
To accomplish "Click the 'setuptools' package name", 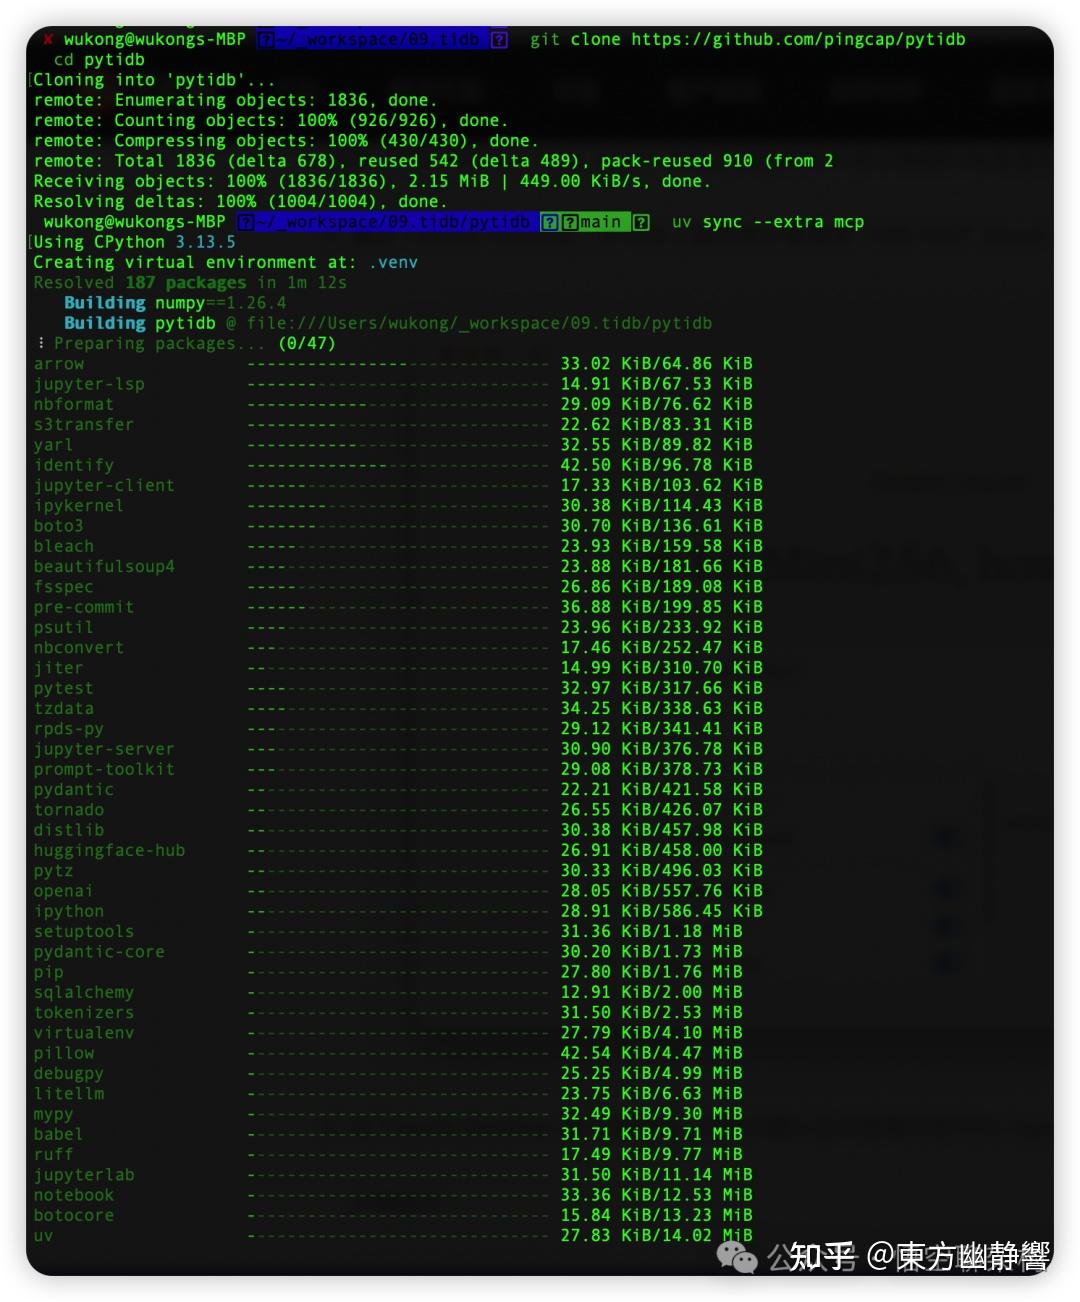I will tap(83, 931).
